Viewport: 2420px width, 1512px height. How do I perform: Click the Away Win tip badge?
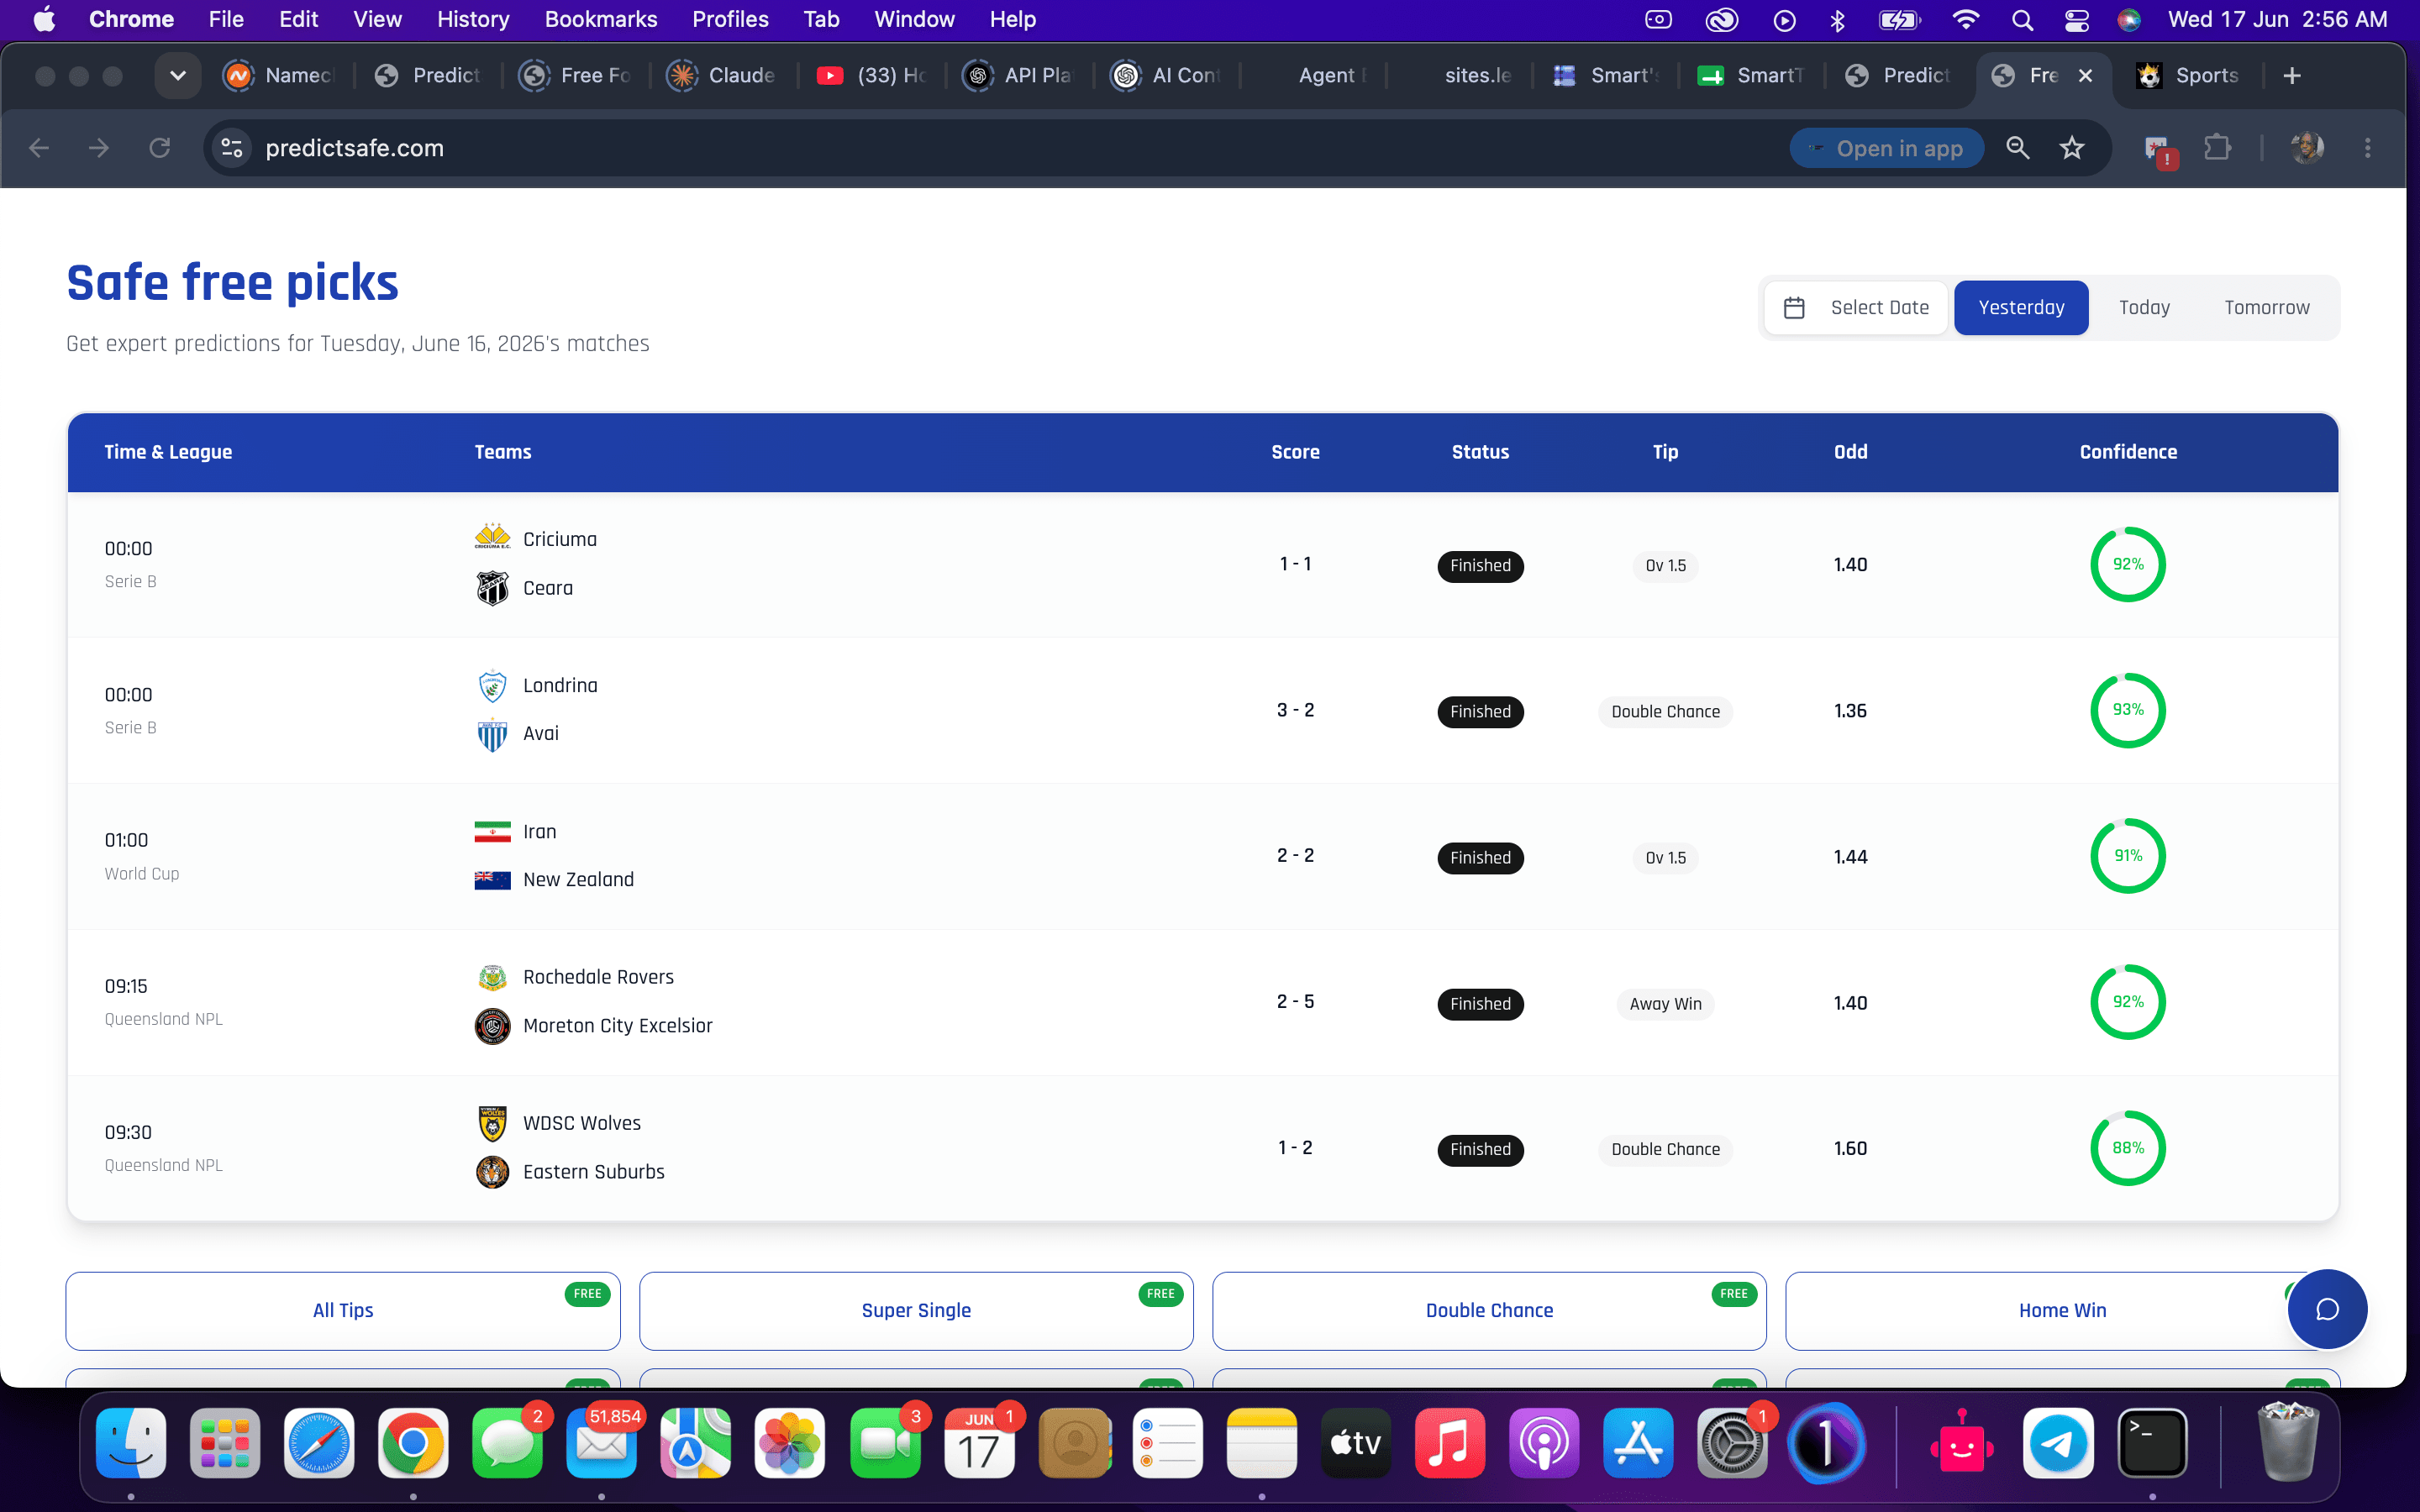click(x=1665, y=1004)
